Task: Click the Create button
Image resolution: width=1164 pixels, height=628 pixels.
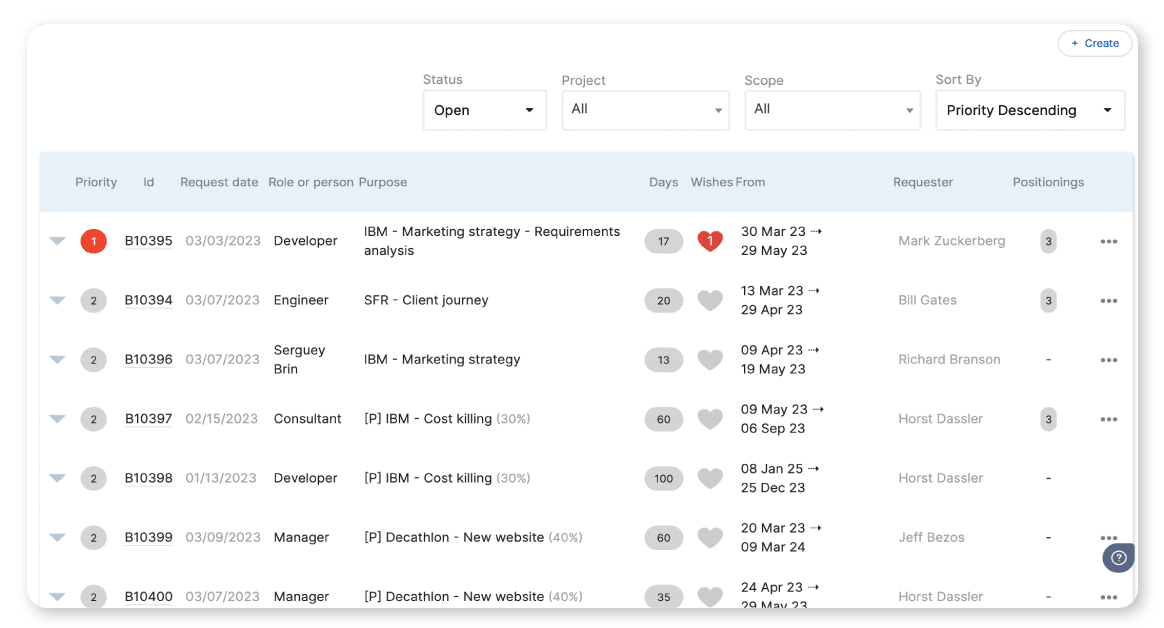Action: point(1095,43)
